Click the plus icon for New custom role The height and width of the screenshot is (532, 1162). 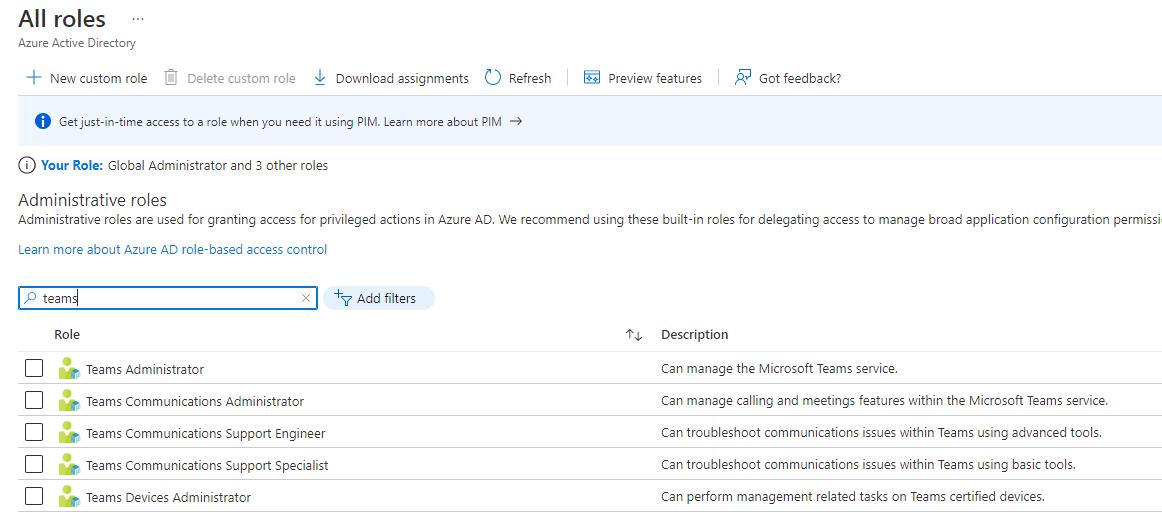33,78
